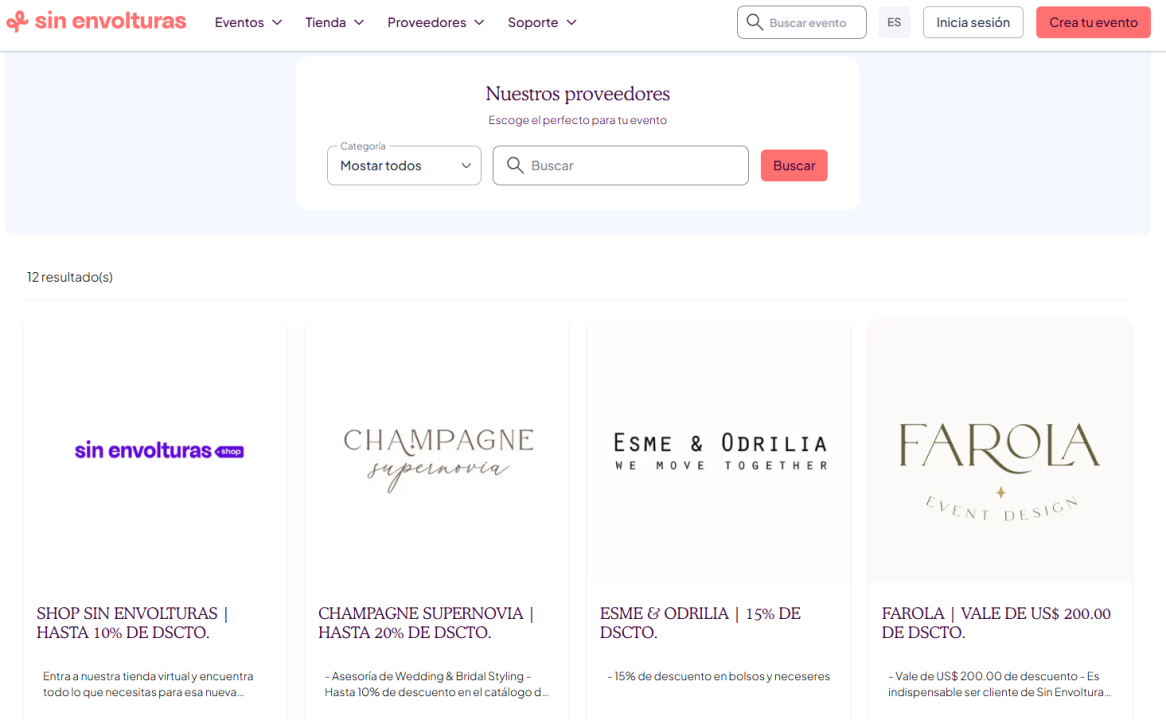1166x720 pixels.
Task: Click '15% de descuento en bolsos y neceseres'
Action: click(x=718, y=676)
